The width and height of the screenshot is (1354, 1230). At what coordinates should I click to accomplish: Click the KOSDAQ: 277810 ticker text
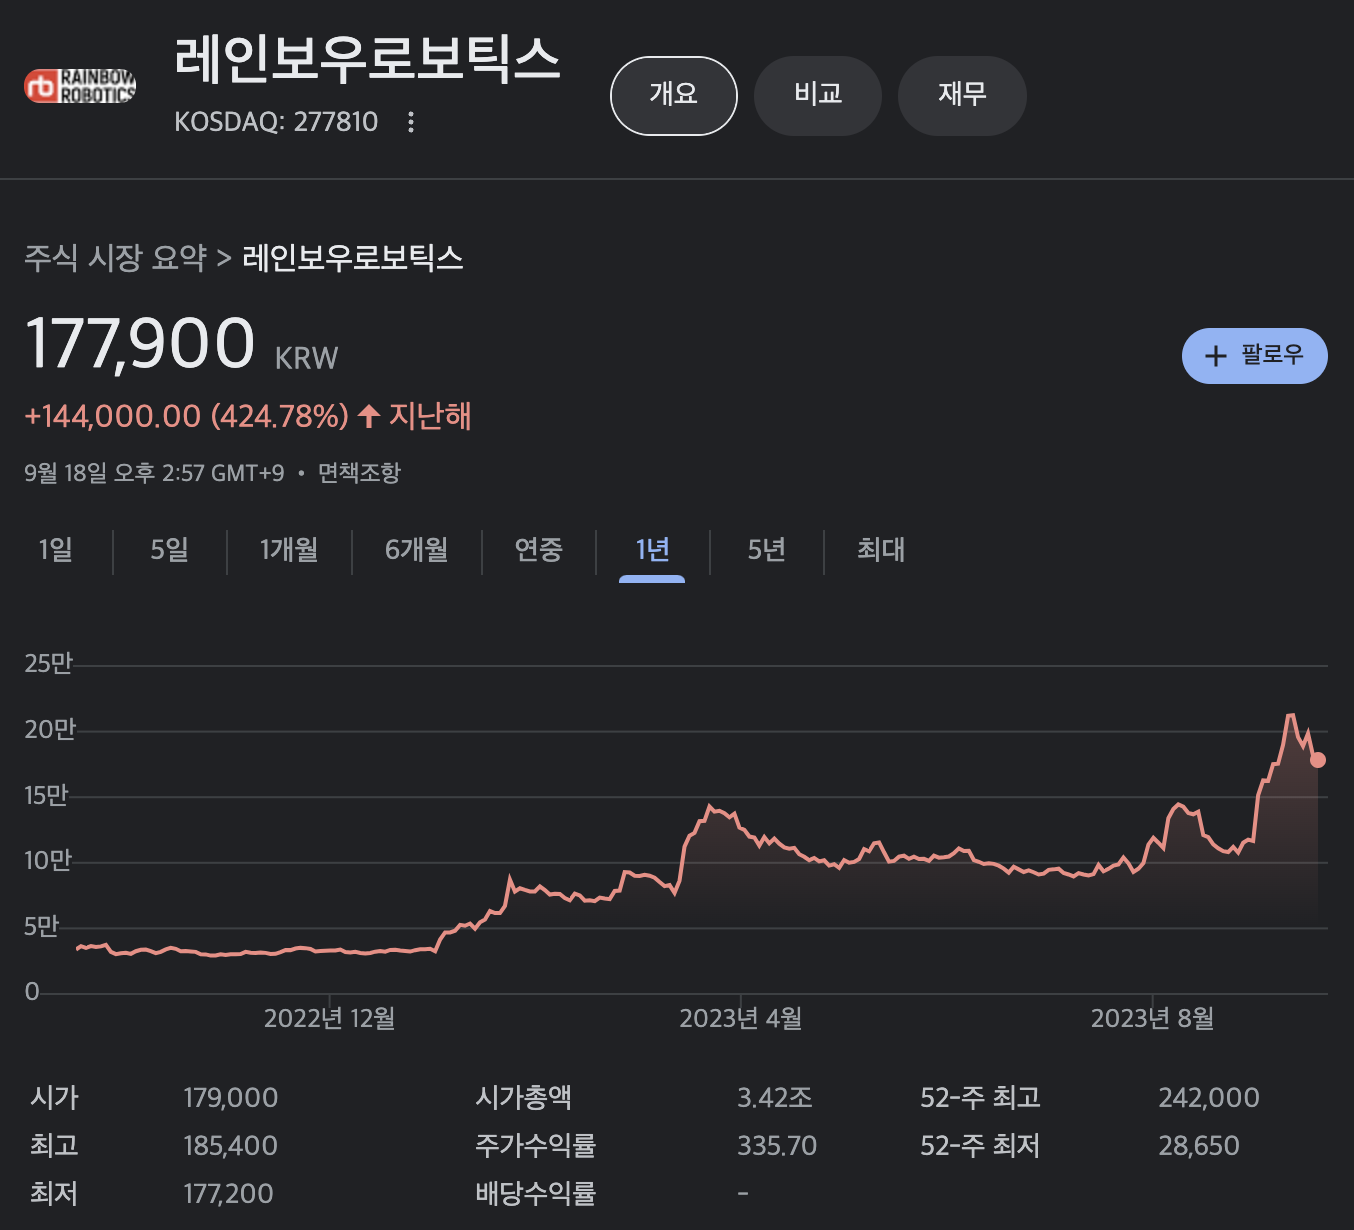coord(276,122)
